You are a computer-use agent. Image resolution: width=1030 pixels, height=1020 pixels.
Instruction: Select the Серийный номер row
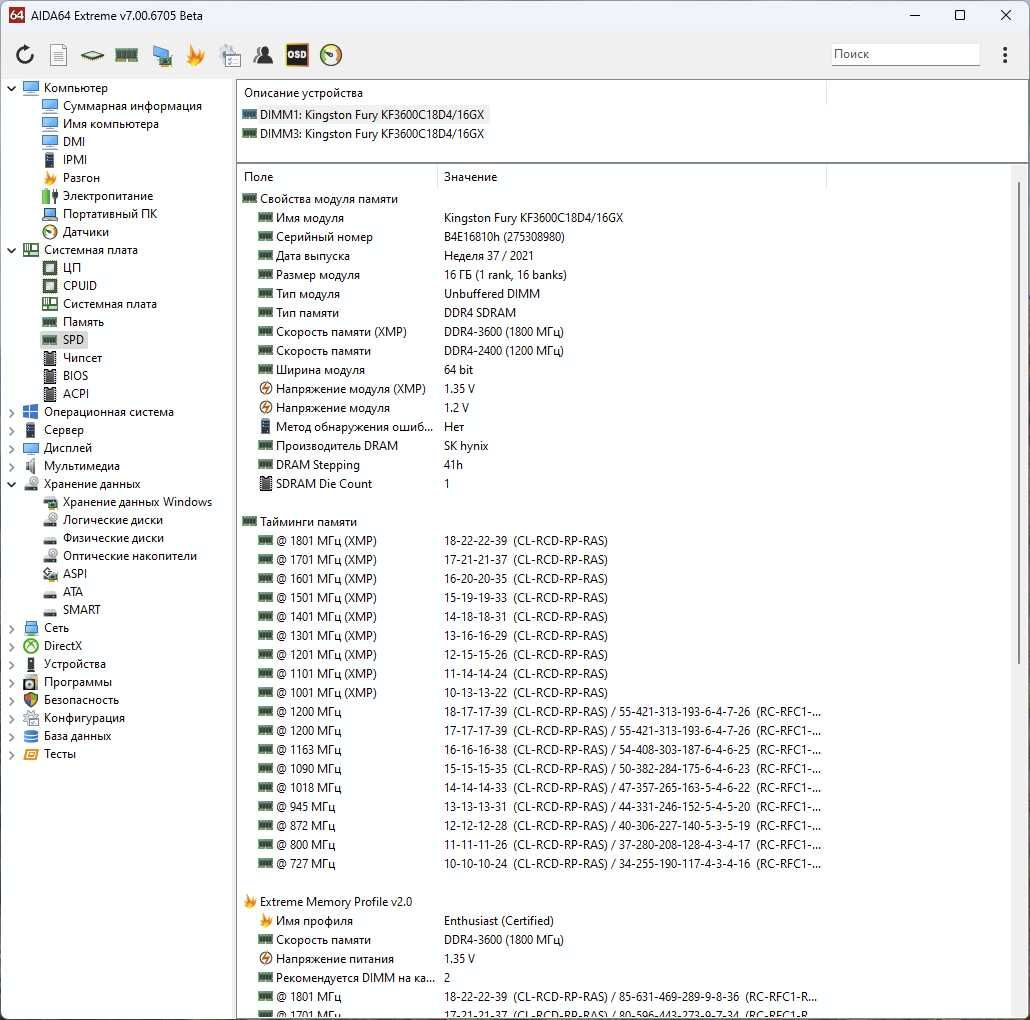pyautogui.click(x=532, y=237)
